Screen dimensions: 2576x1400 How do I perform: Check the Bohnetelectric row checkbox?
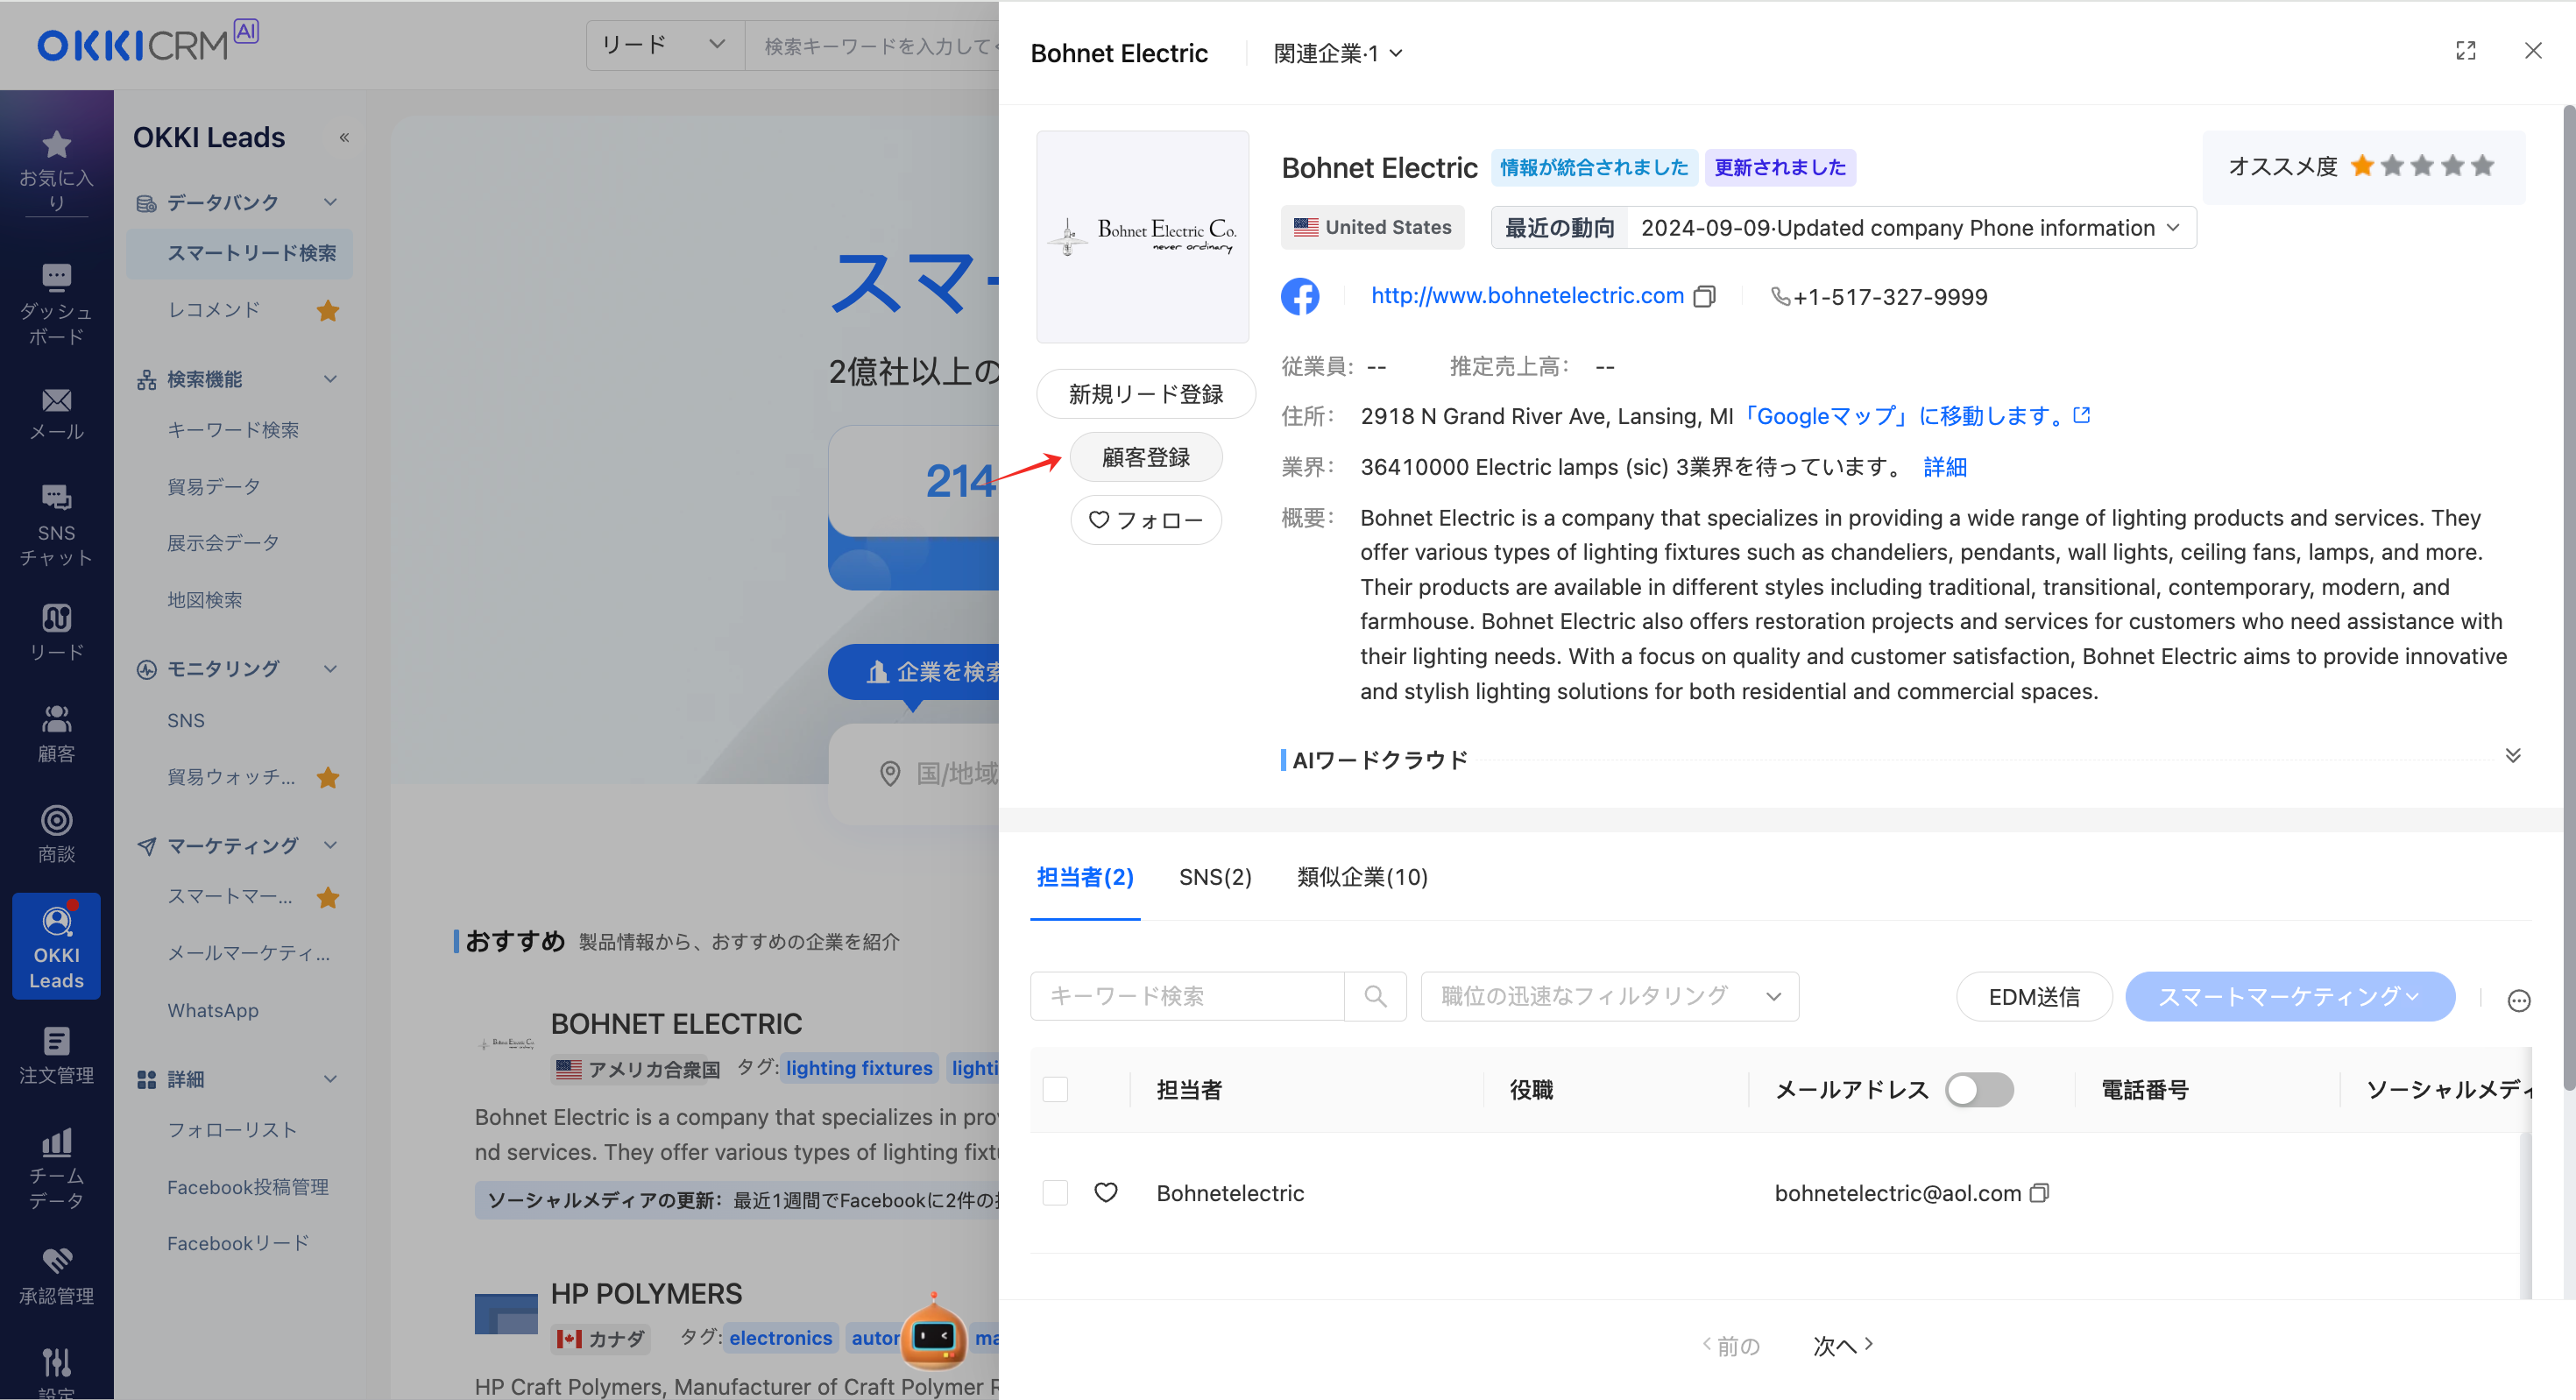(x=1055, y=1192)
